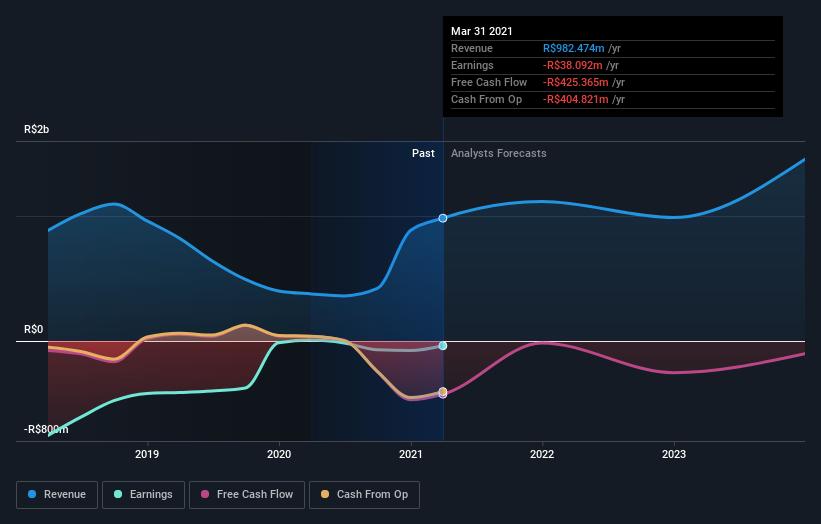Screen dimensions: 821x524
Task: Click the -R$404.821m cash from op value
Action: click(575, 99)
